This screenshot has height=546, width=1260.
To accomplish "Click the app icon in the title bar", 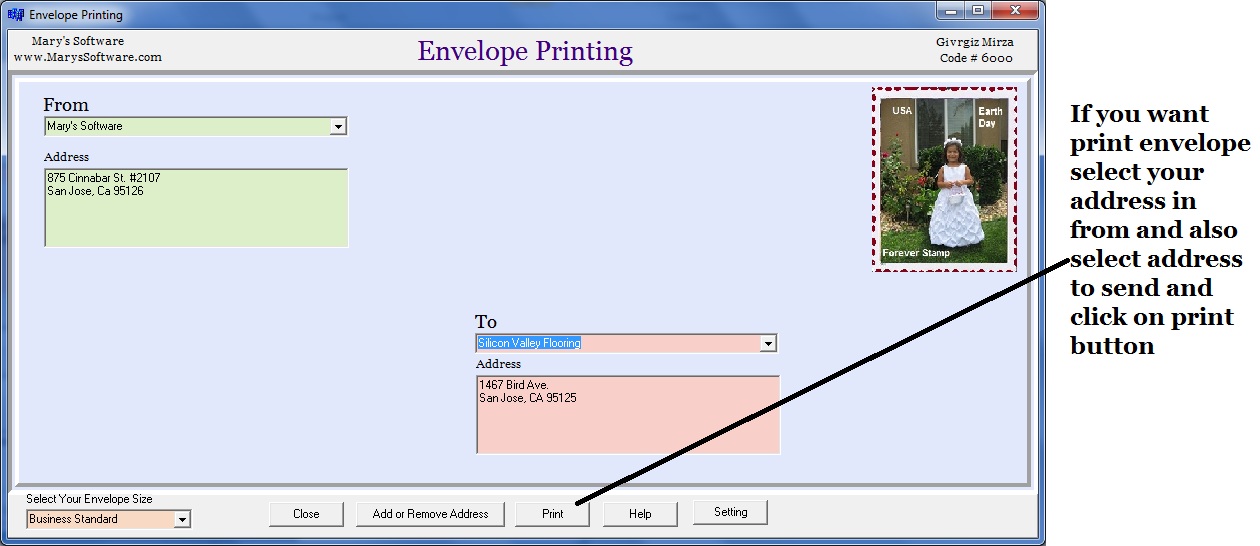I will [15, 15].
